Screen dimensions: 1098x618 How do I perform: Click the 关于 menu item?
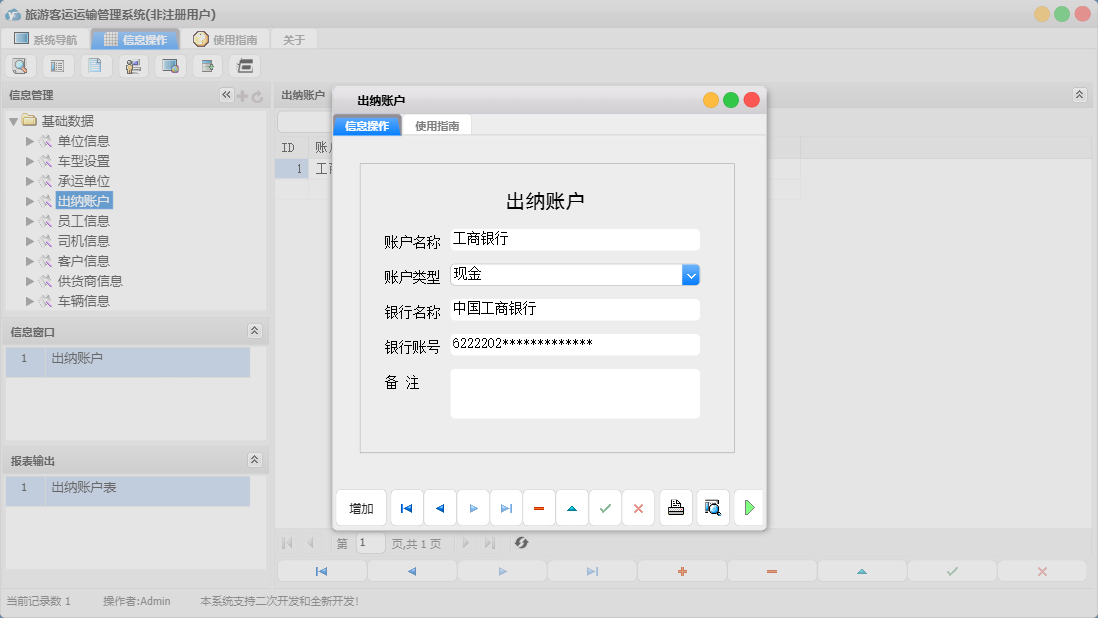[x=294, y=38]
